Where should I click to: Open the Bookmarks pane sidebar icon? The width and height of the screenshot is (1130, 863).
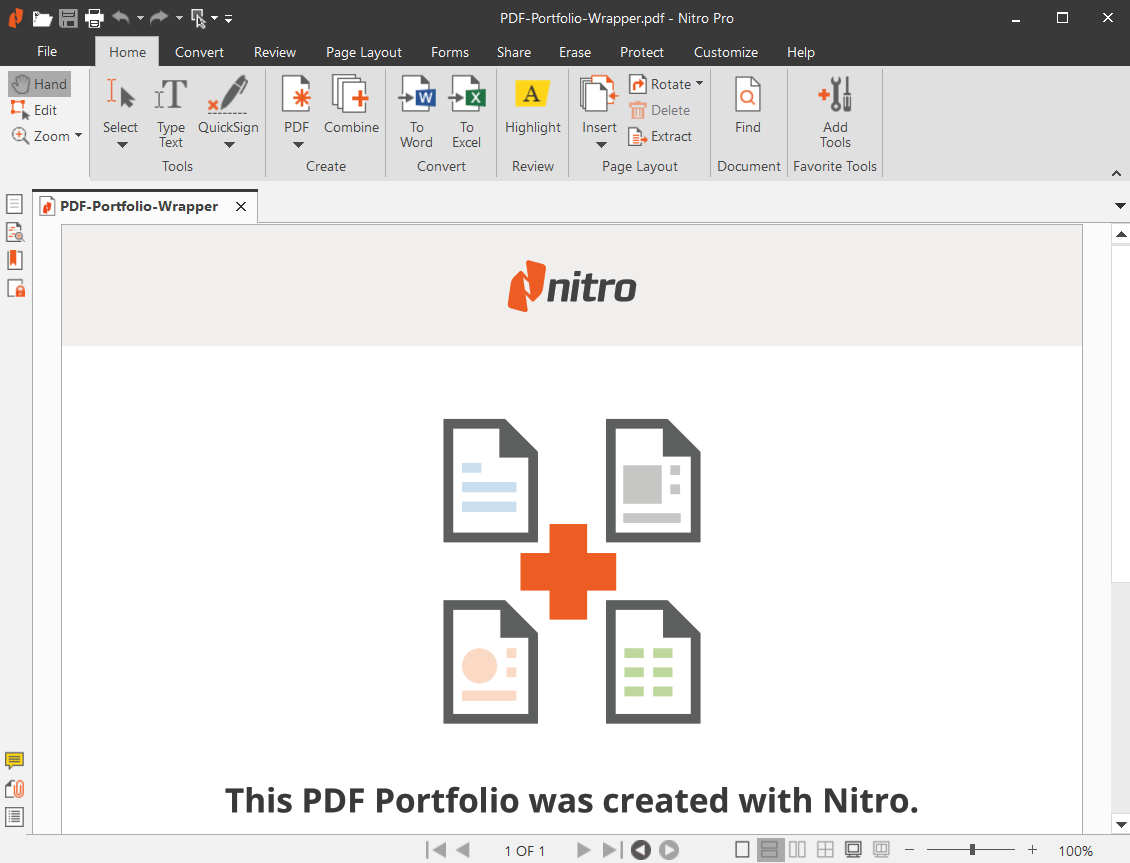click(x=14, y=260)
